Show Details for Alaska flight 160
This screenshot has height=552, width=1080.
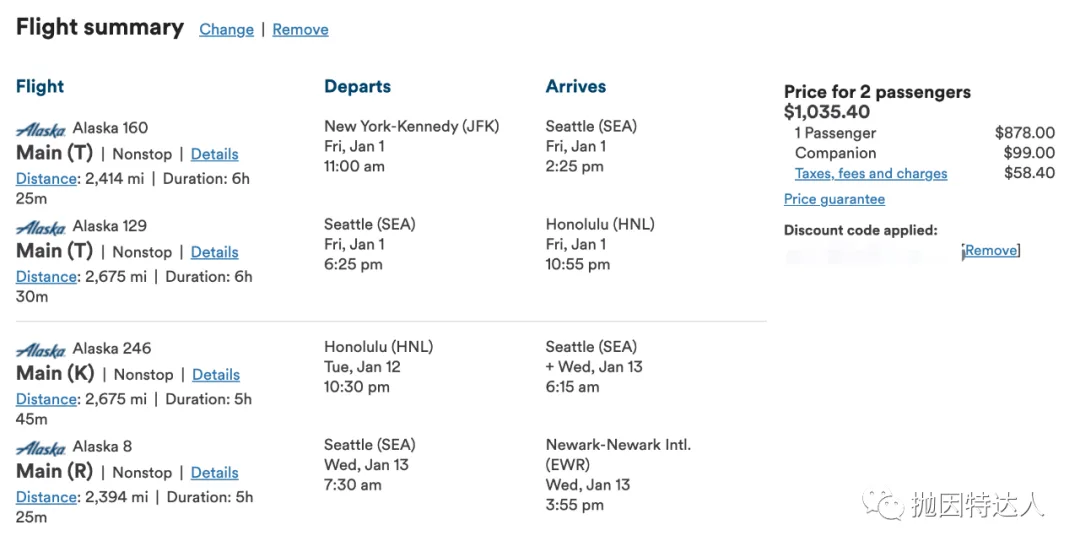pos(214,154)
